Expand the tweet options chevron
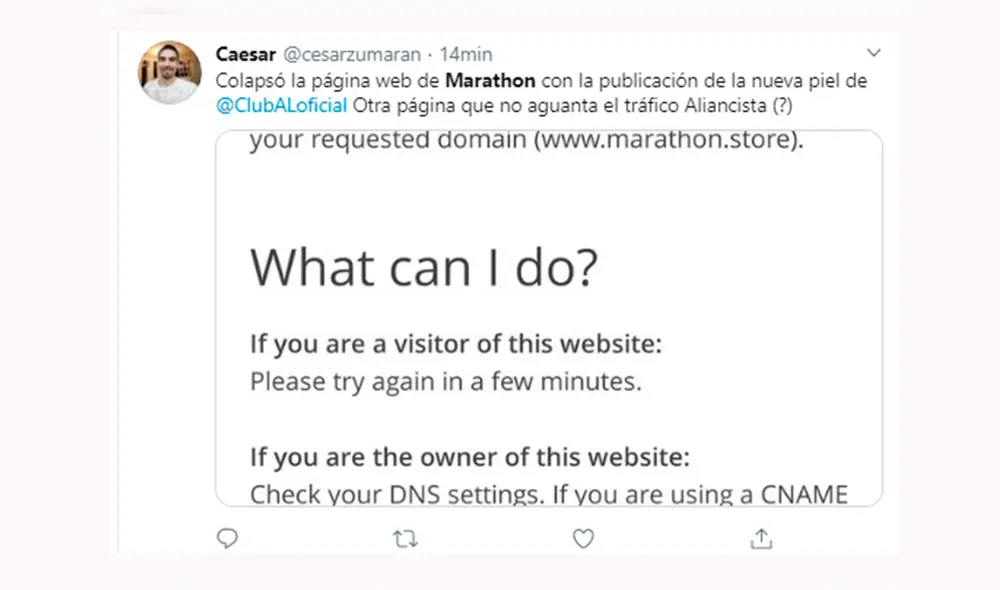 (x=874, y=53)
